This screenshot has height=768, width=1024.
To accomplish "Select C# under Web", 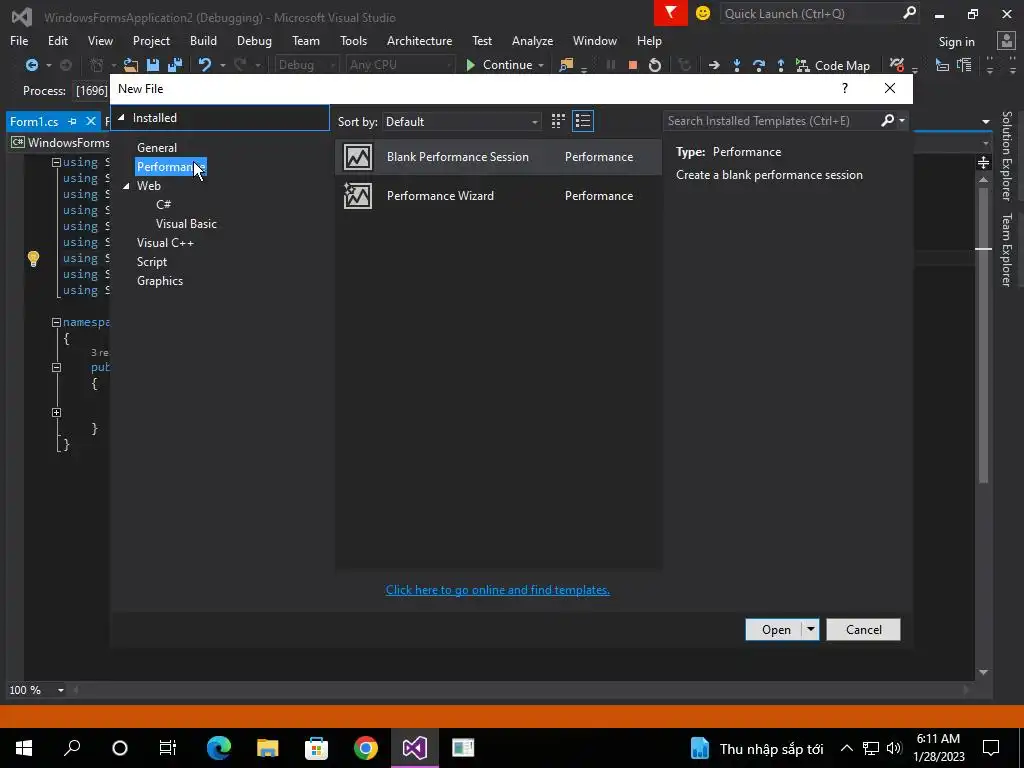I will tap(163, 204).
